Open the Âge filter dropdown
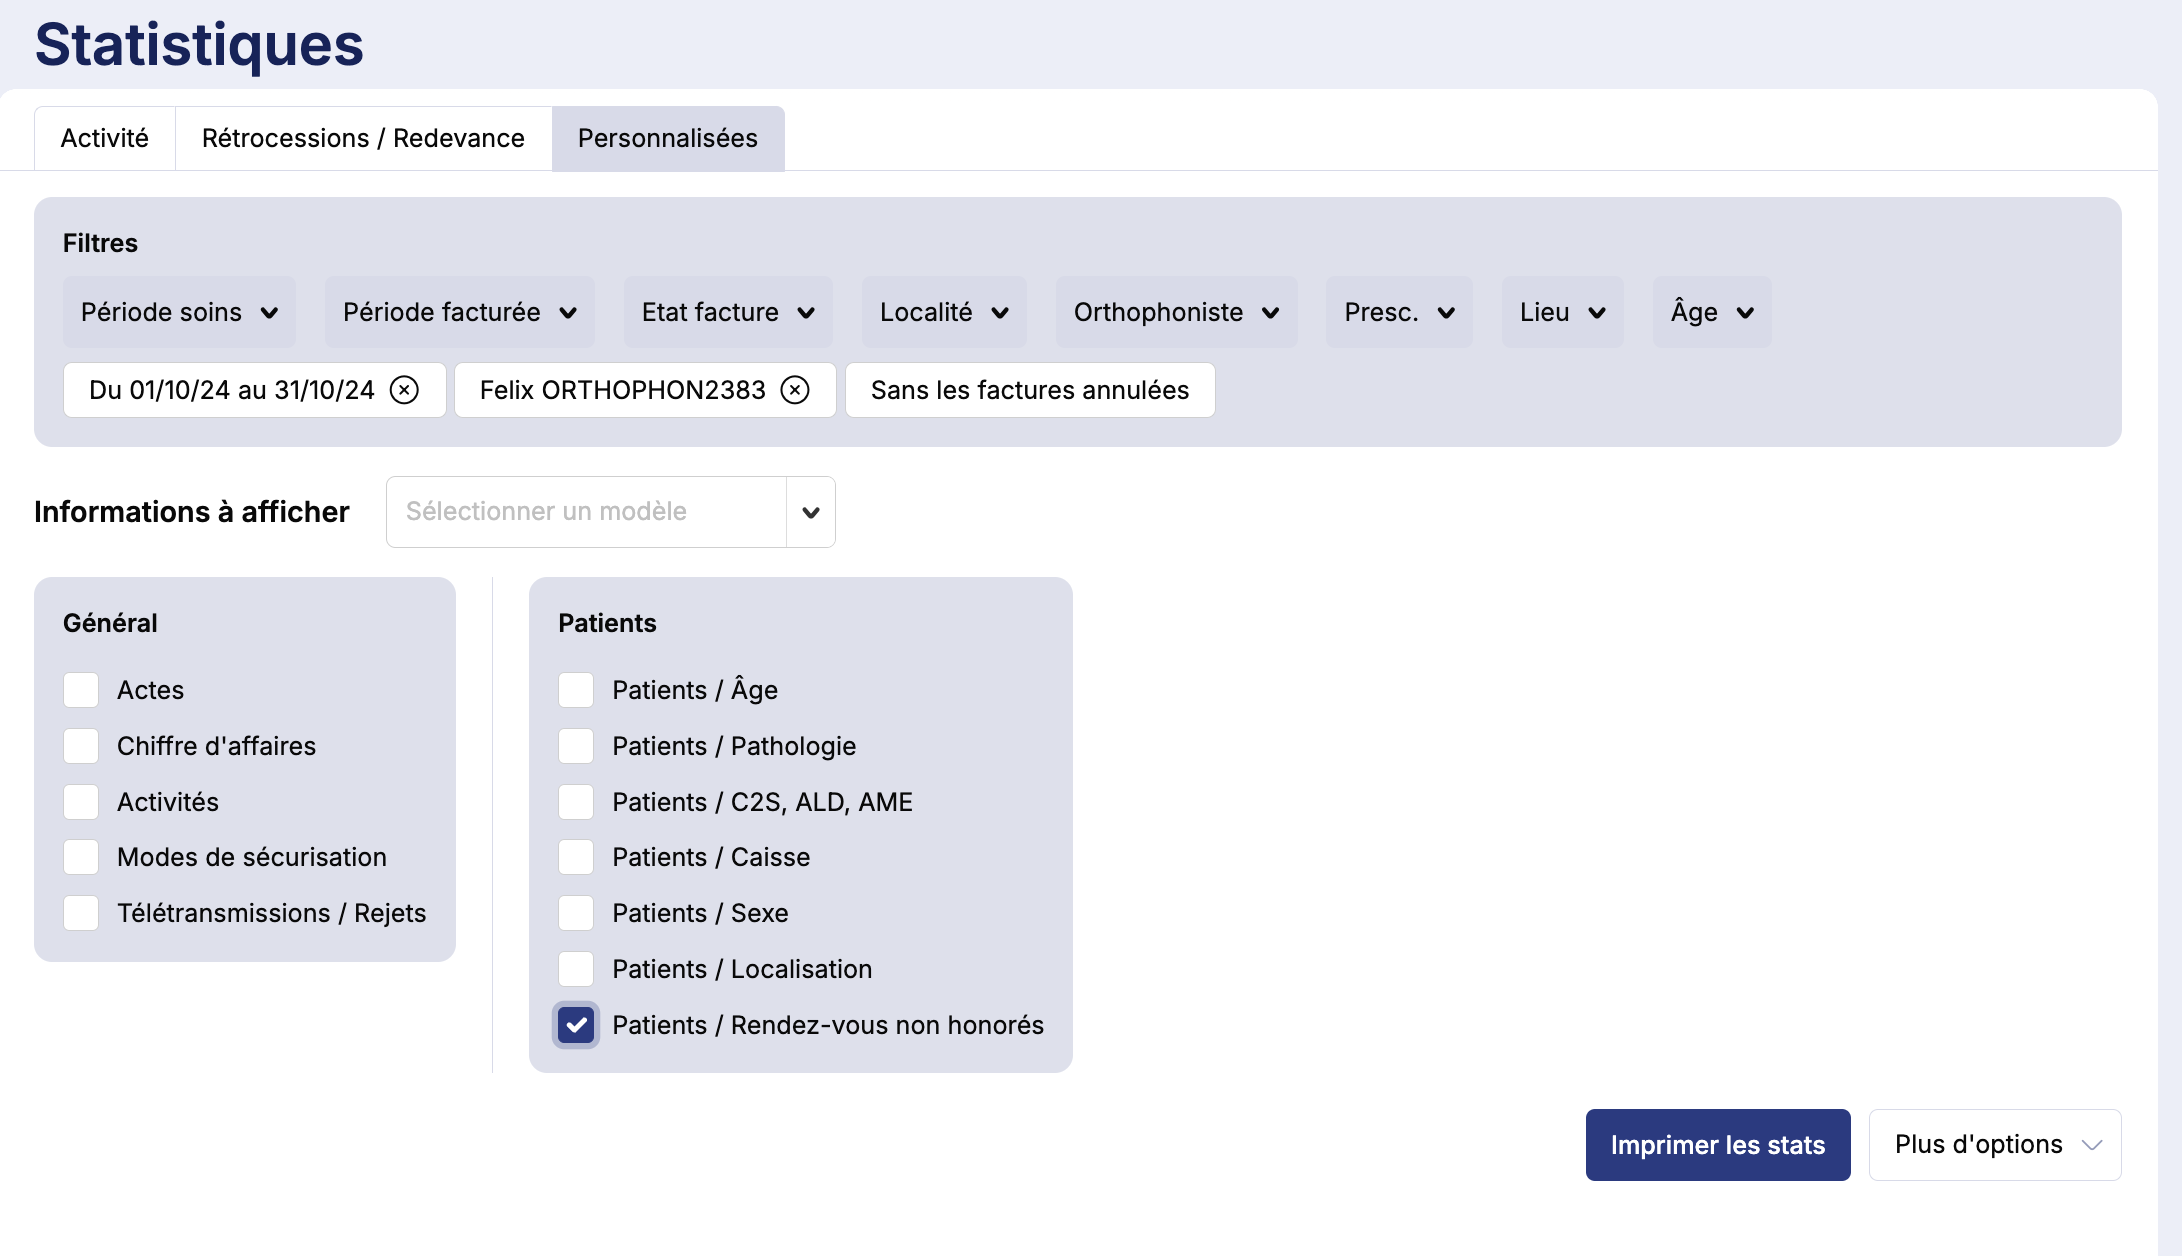The height and width of the screenshot is (1256, 2182). point(1712,312)
